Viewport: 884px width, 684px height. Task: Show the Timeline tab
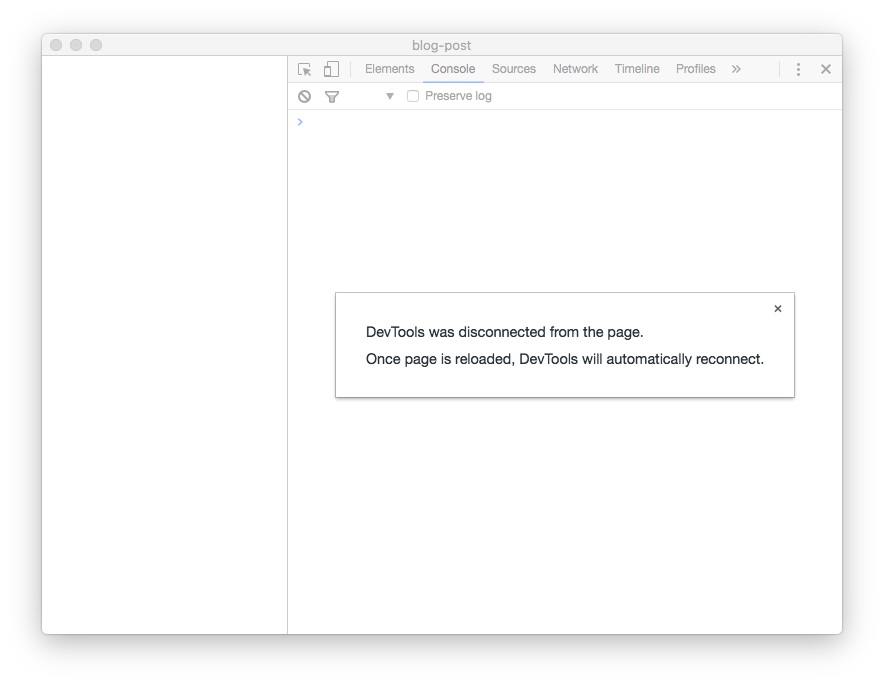point(637,69)
